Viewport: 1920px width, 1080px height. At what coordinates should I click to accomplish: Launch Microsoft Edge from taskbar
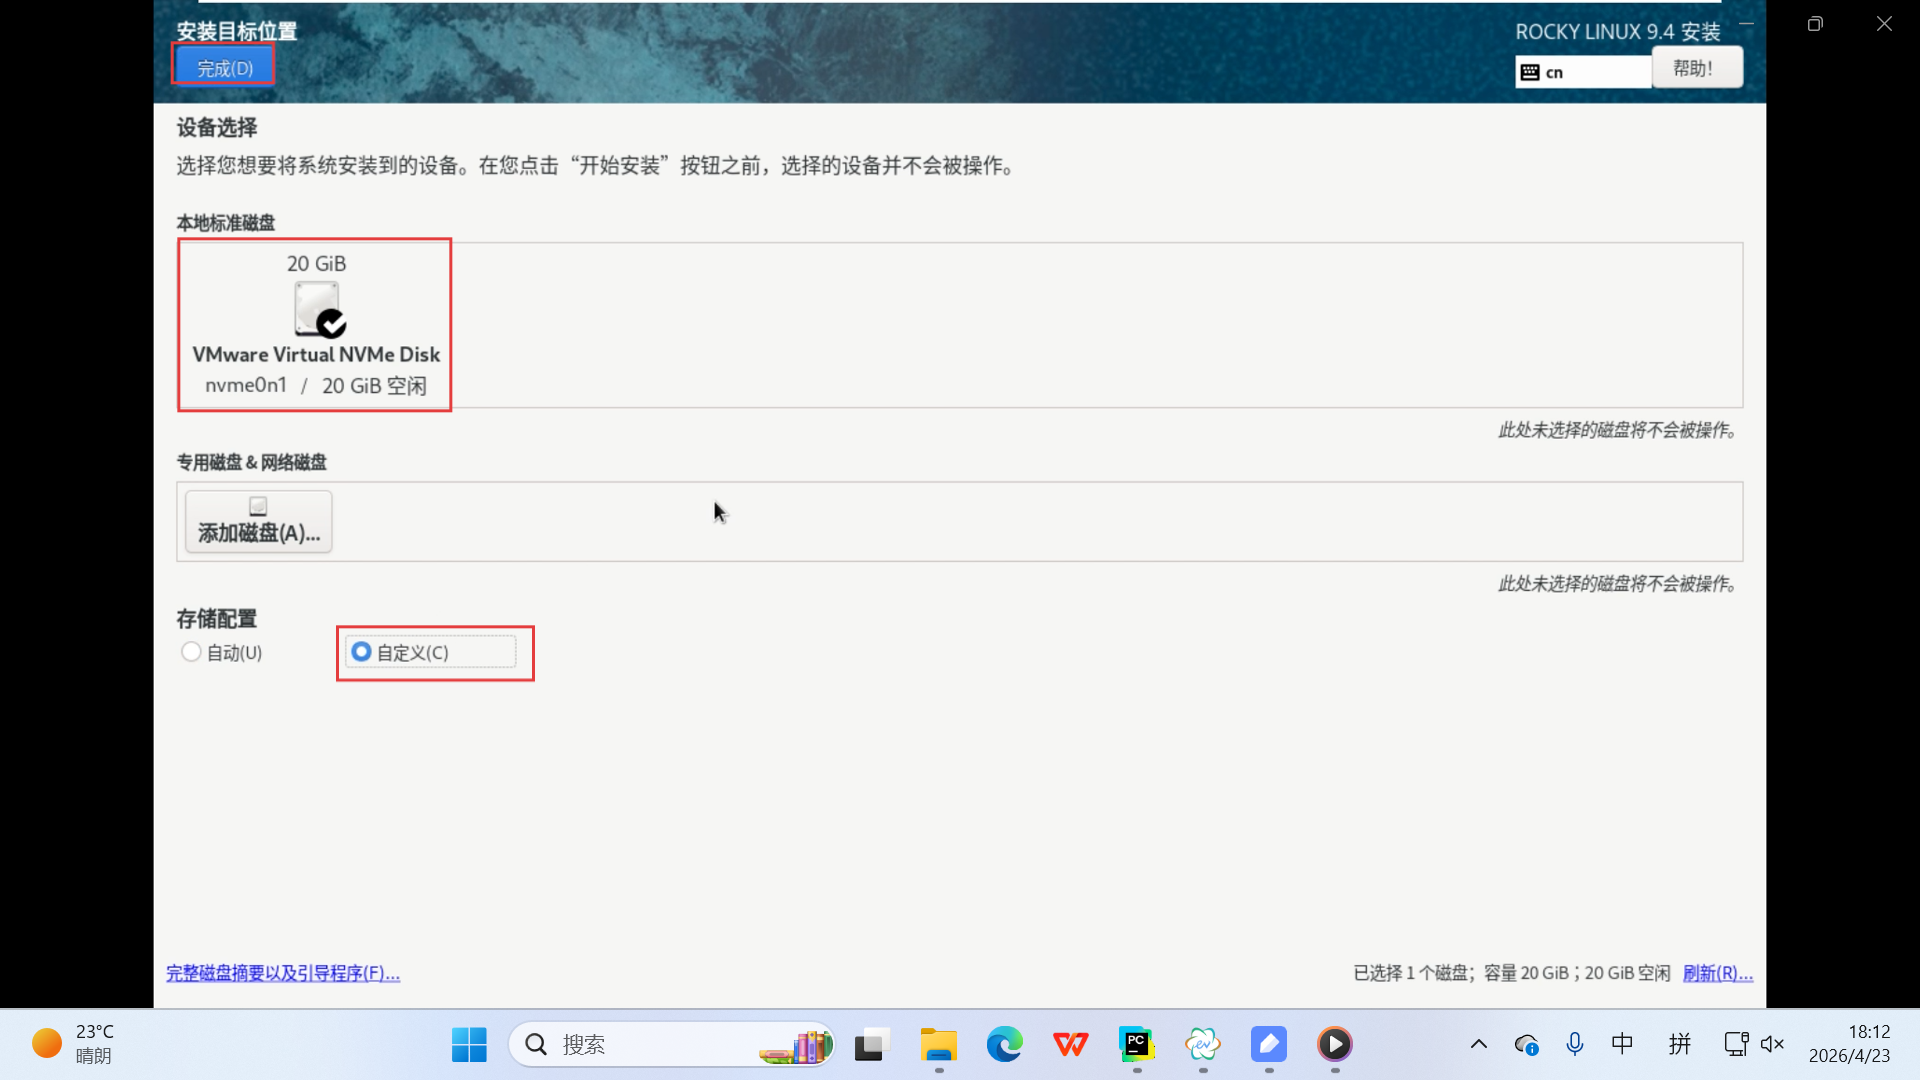(x=1004, y=1045)
